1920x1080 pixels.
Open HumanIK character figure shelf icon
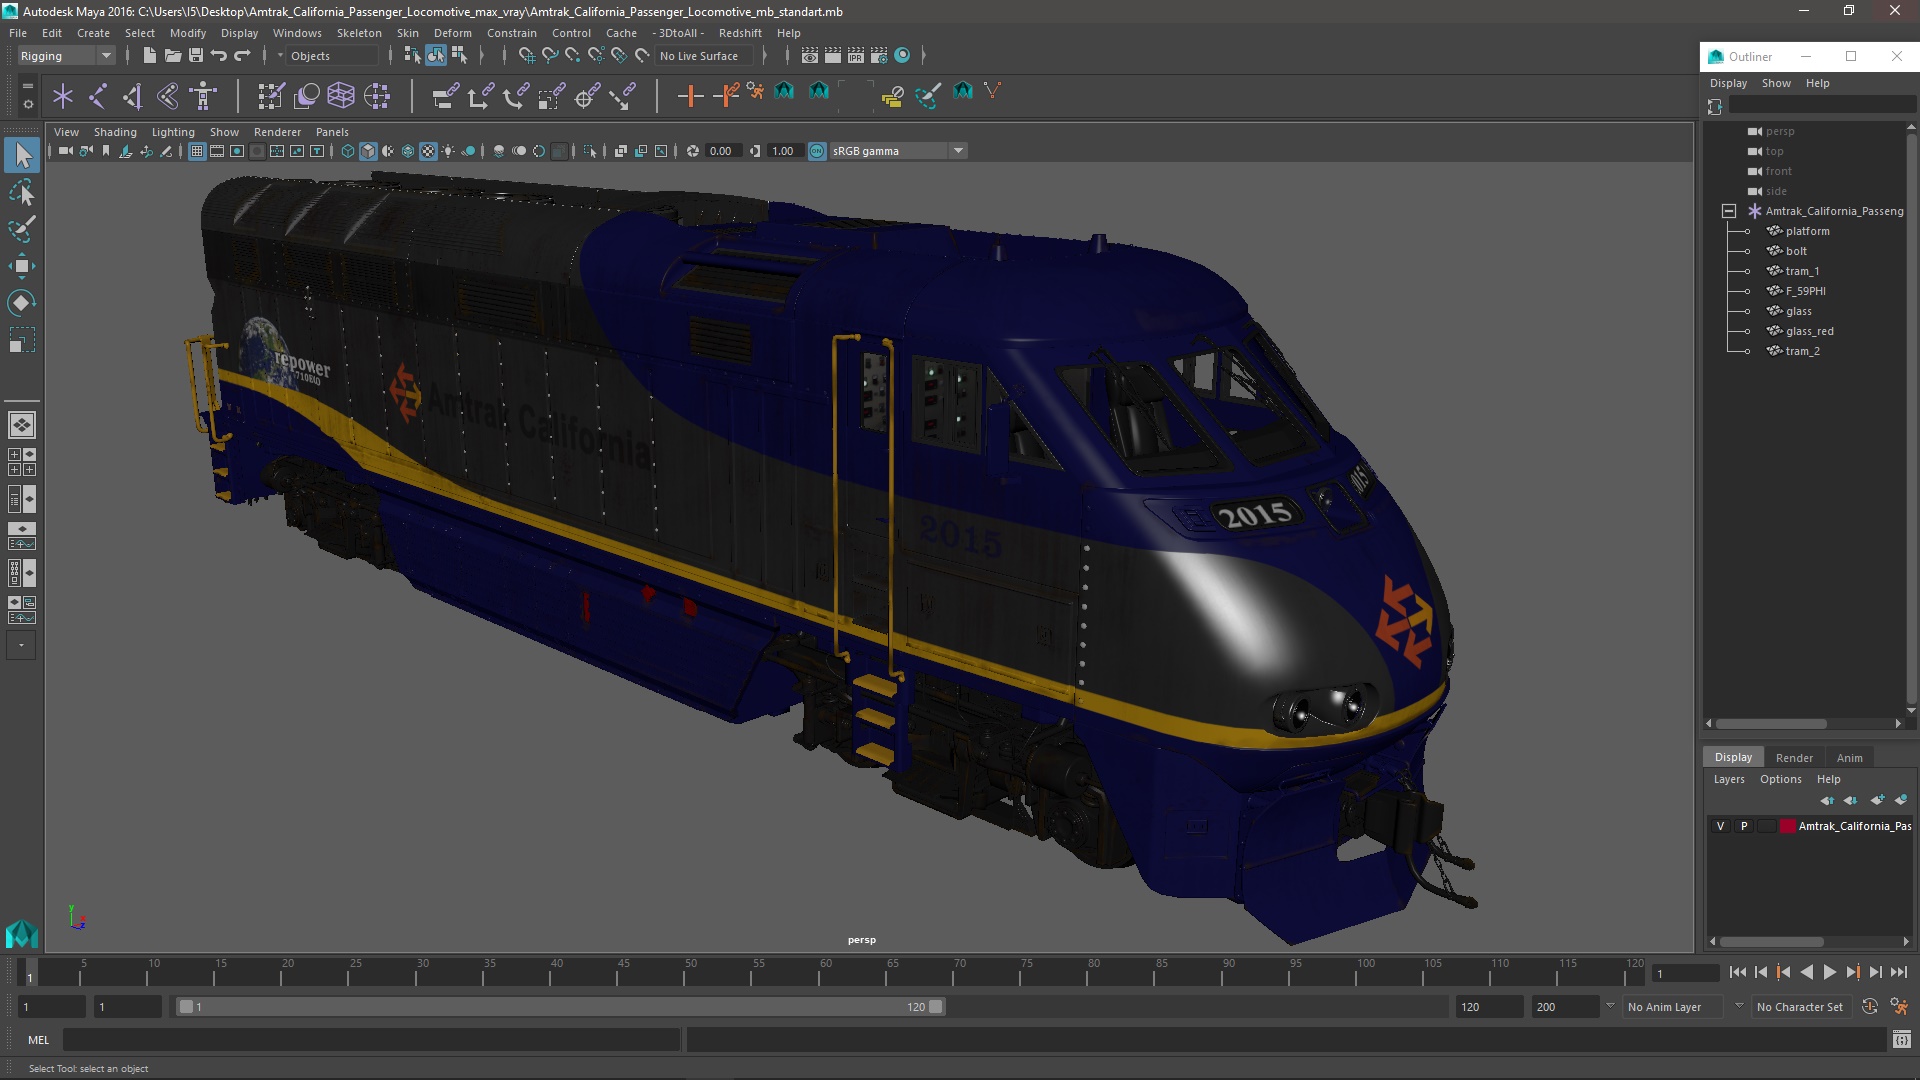tap(204, 96)
